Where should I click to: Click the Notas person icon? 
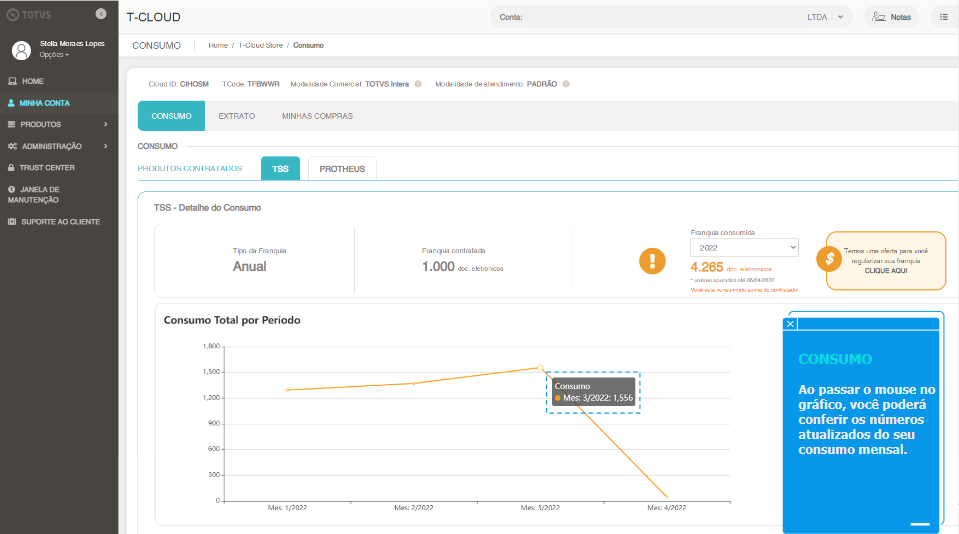tap(878, 17)
